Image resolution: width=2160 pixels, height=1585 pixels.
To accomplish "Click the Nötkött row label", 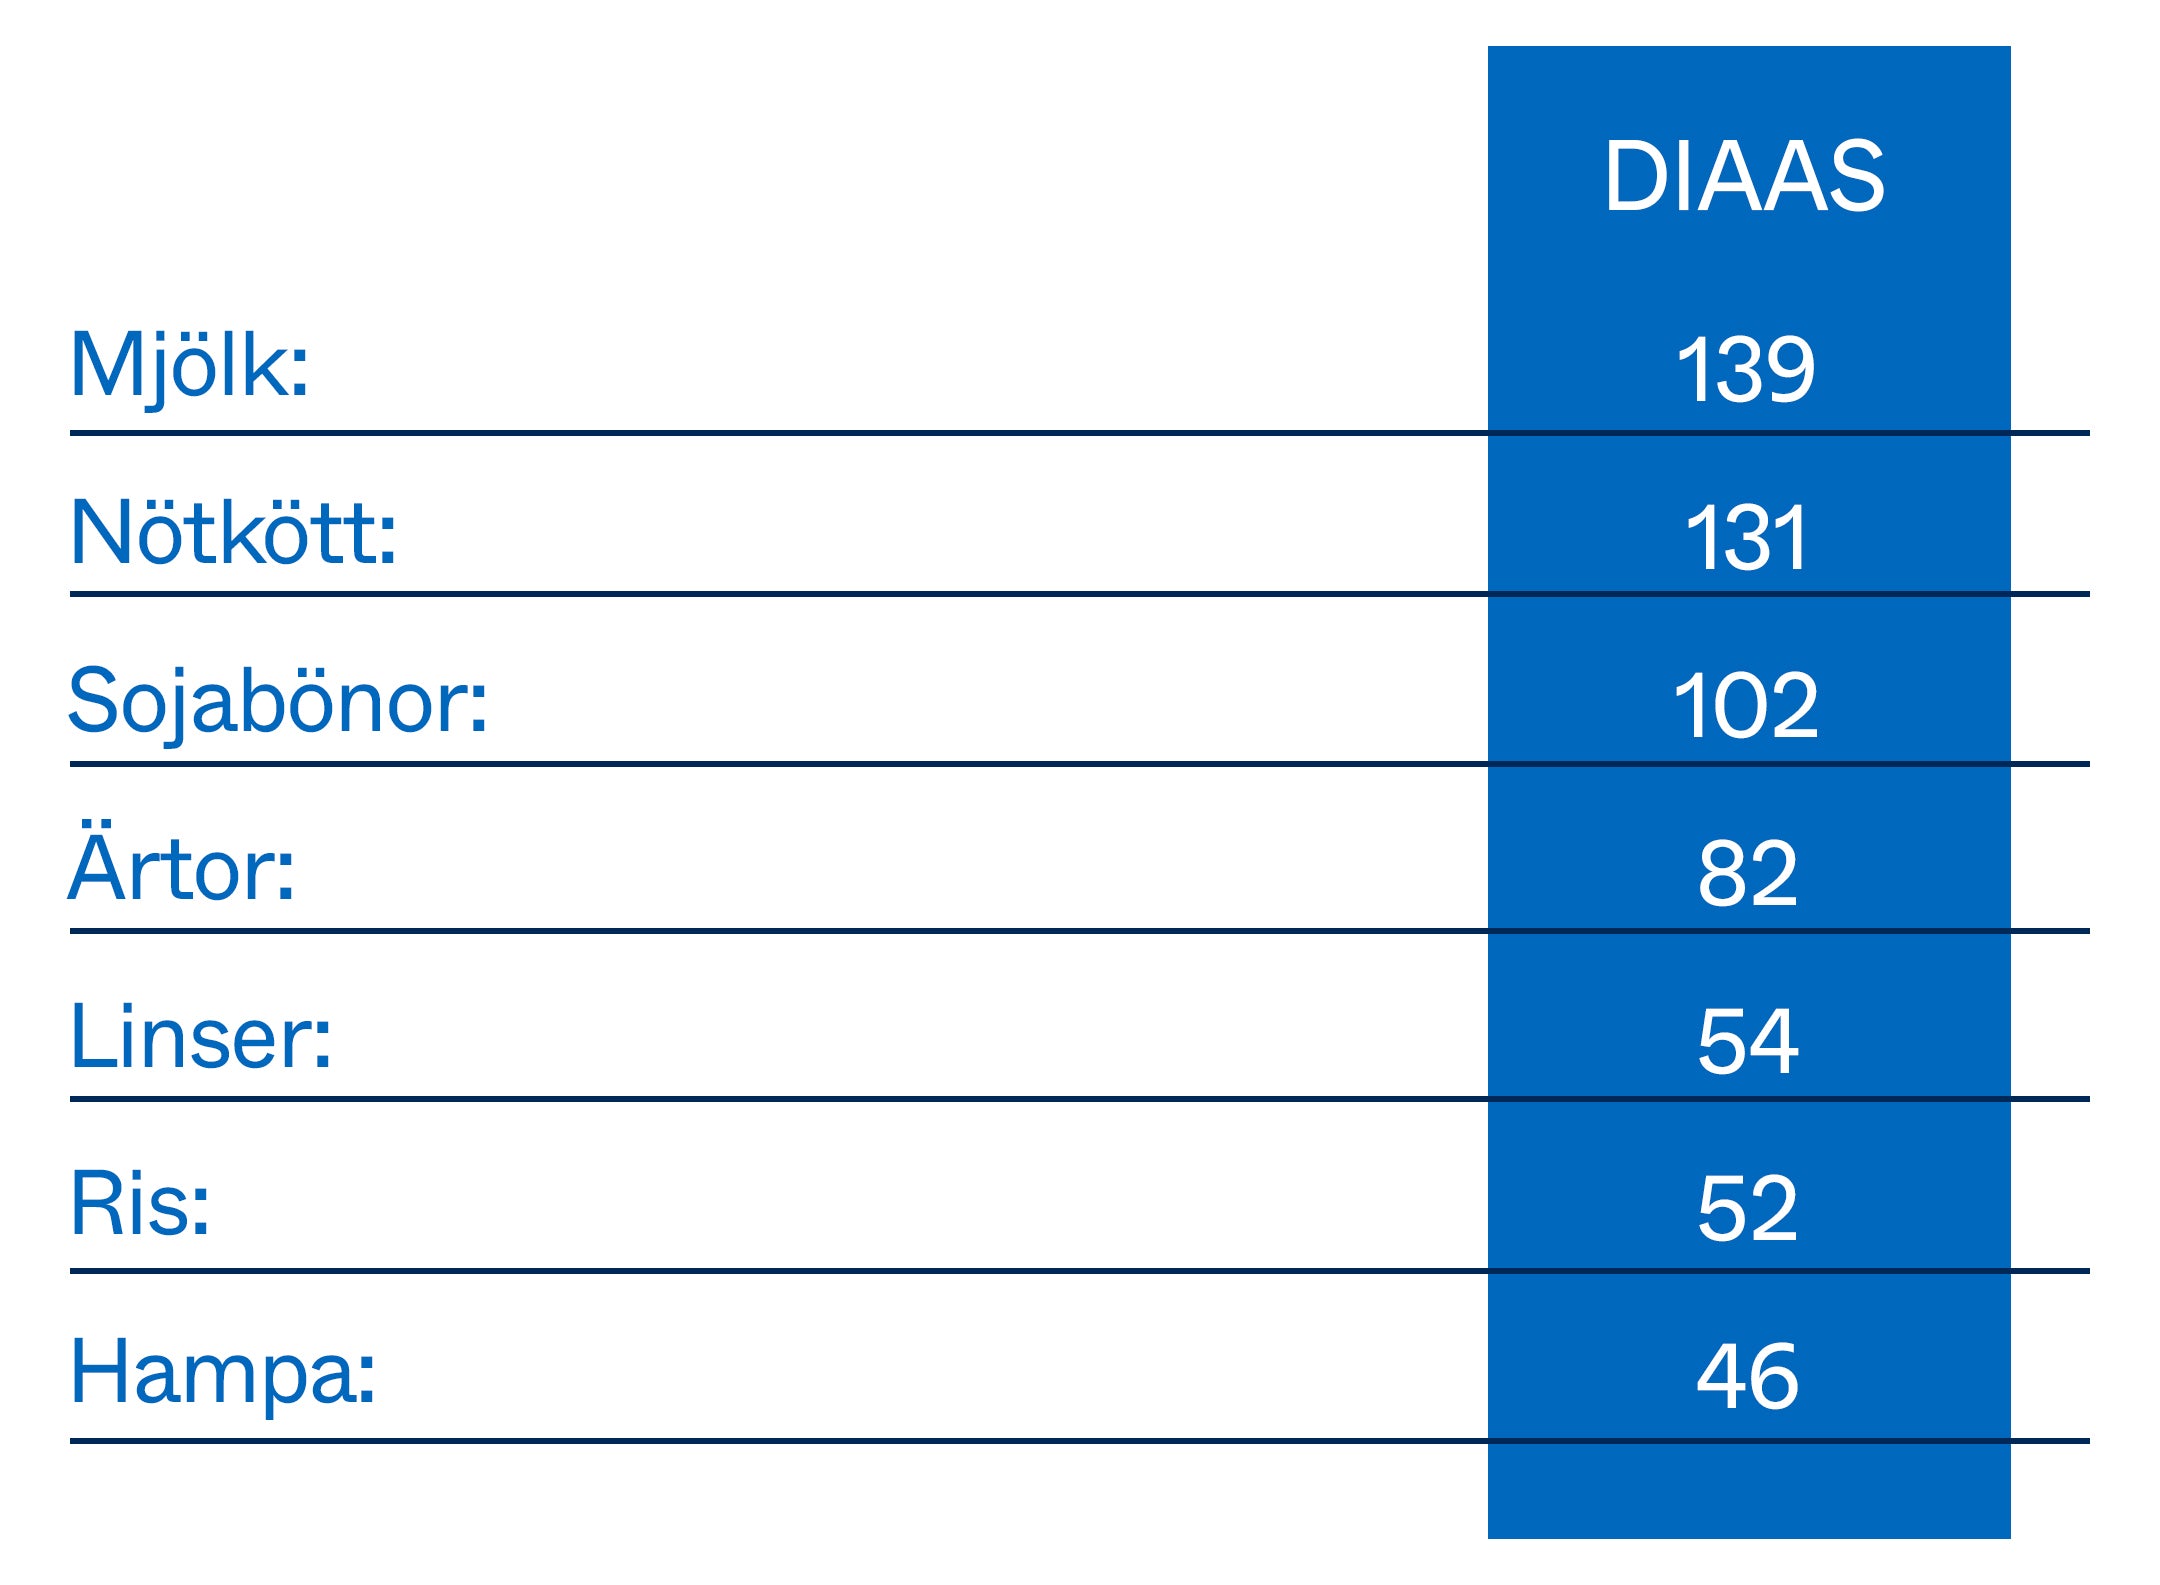I will pyautogui.click(x=233, y=533).
